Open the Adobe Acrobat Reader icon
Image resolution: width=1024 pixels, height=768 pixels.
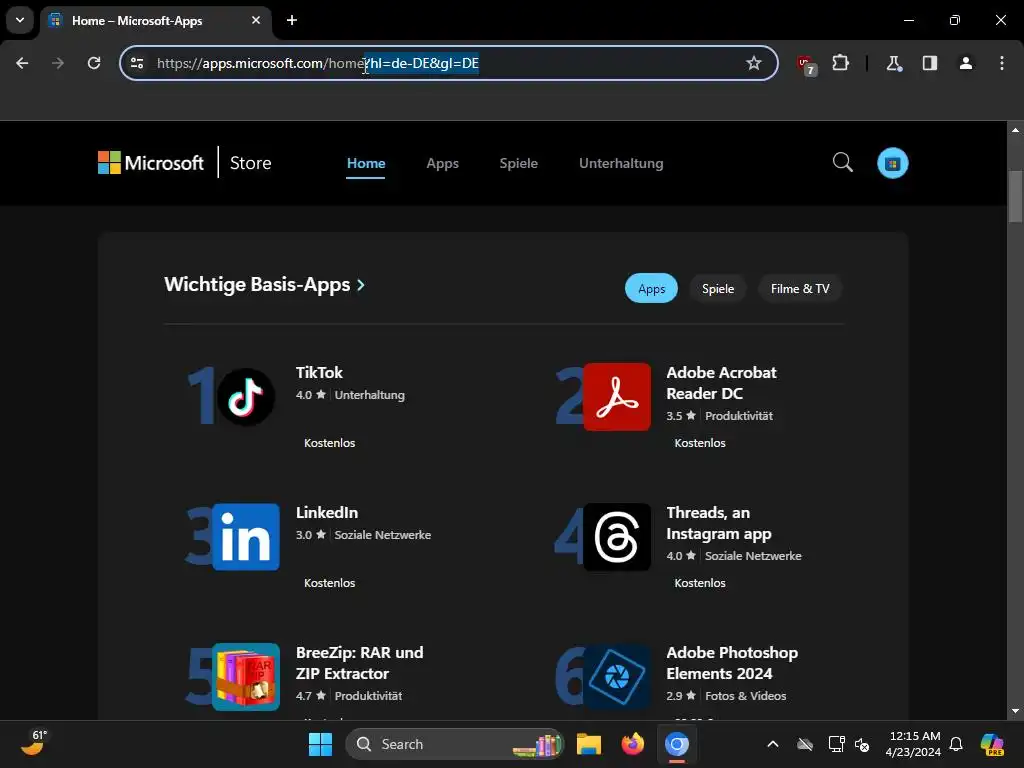[617, 397]
